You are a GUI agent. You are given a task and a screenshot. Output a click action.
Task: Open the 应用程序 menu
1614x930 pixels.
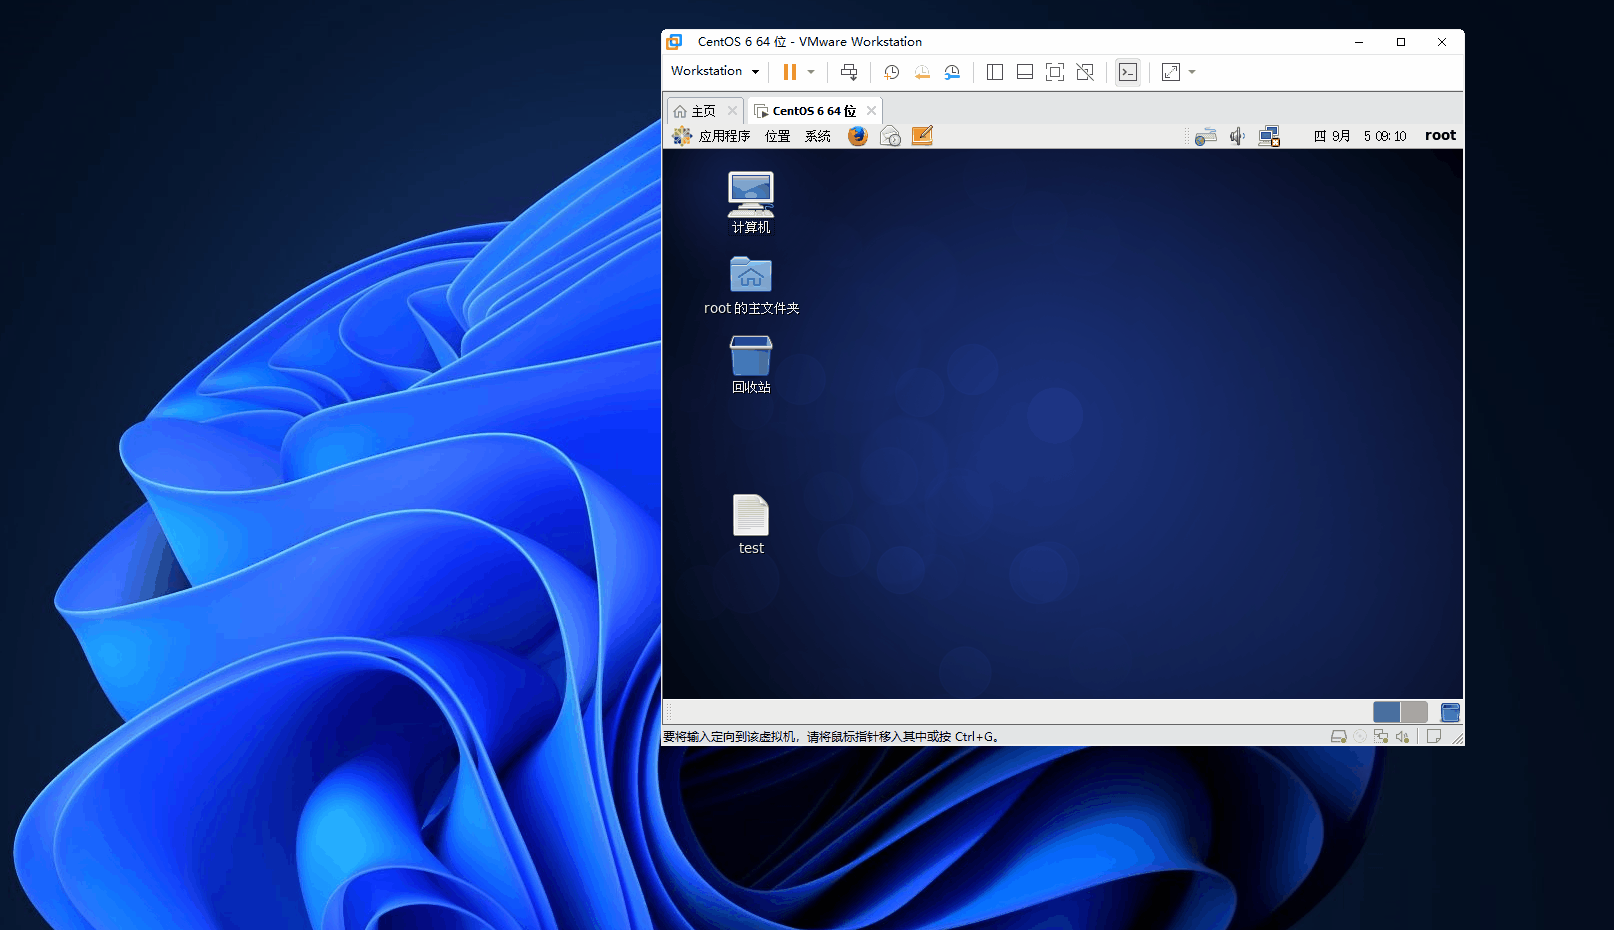(x=723, y=136)
